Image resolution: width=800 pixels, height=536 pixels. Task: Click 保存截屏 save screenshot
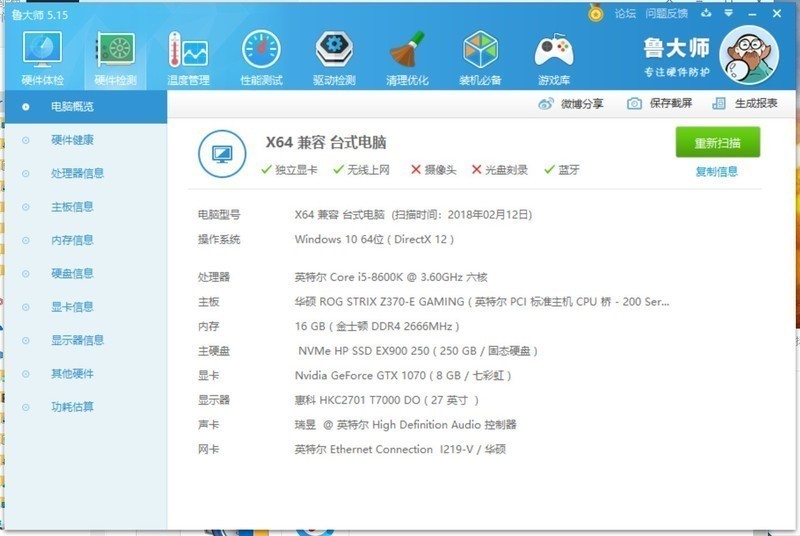point(659,104)
